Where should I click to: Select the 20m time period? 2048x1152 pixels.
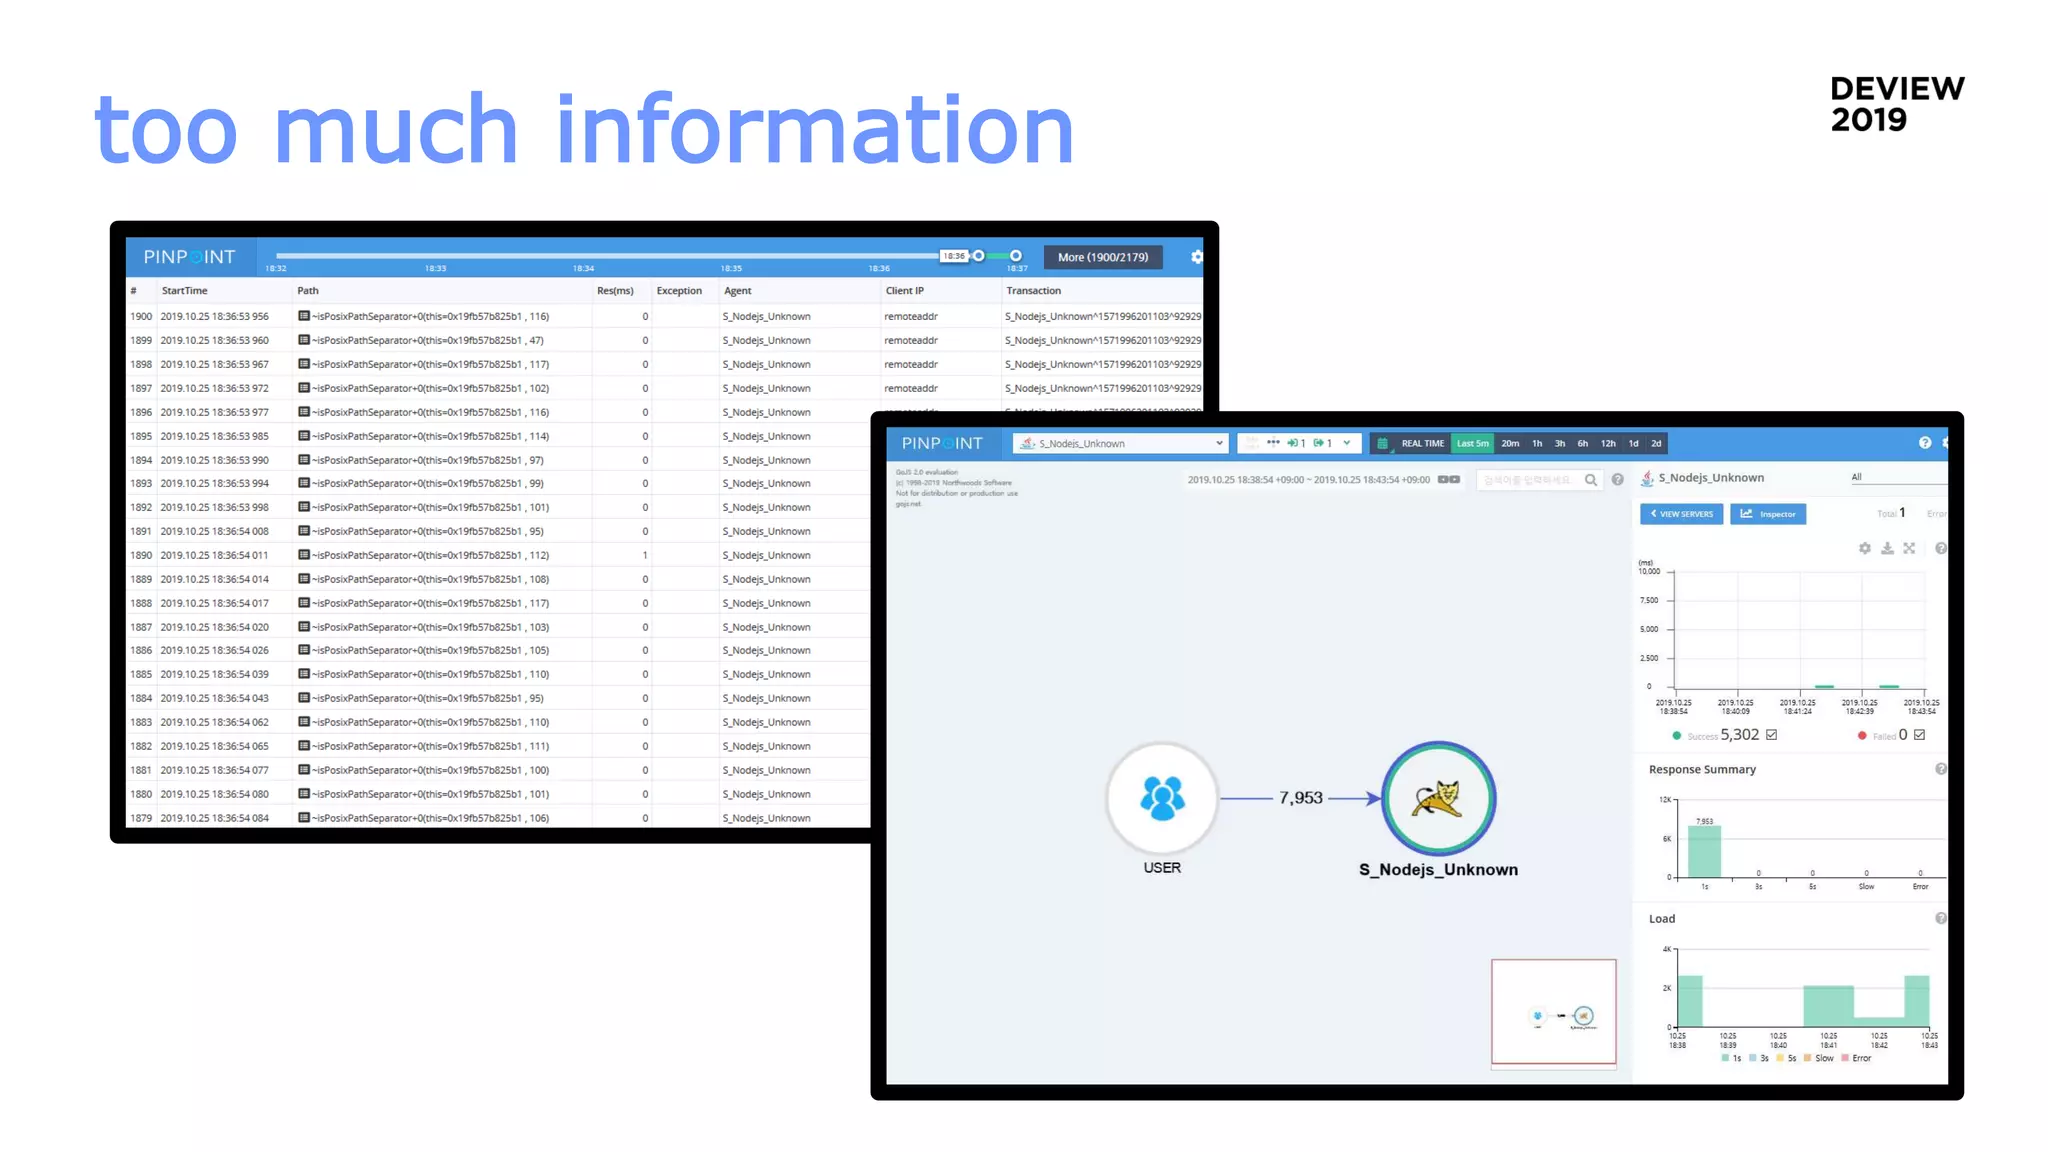coord(1510,443)
